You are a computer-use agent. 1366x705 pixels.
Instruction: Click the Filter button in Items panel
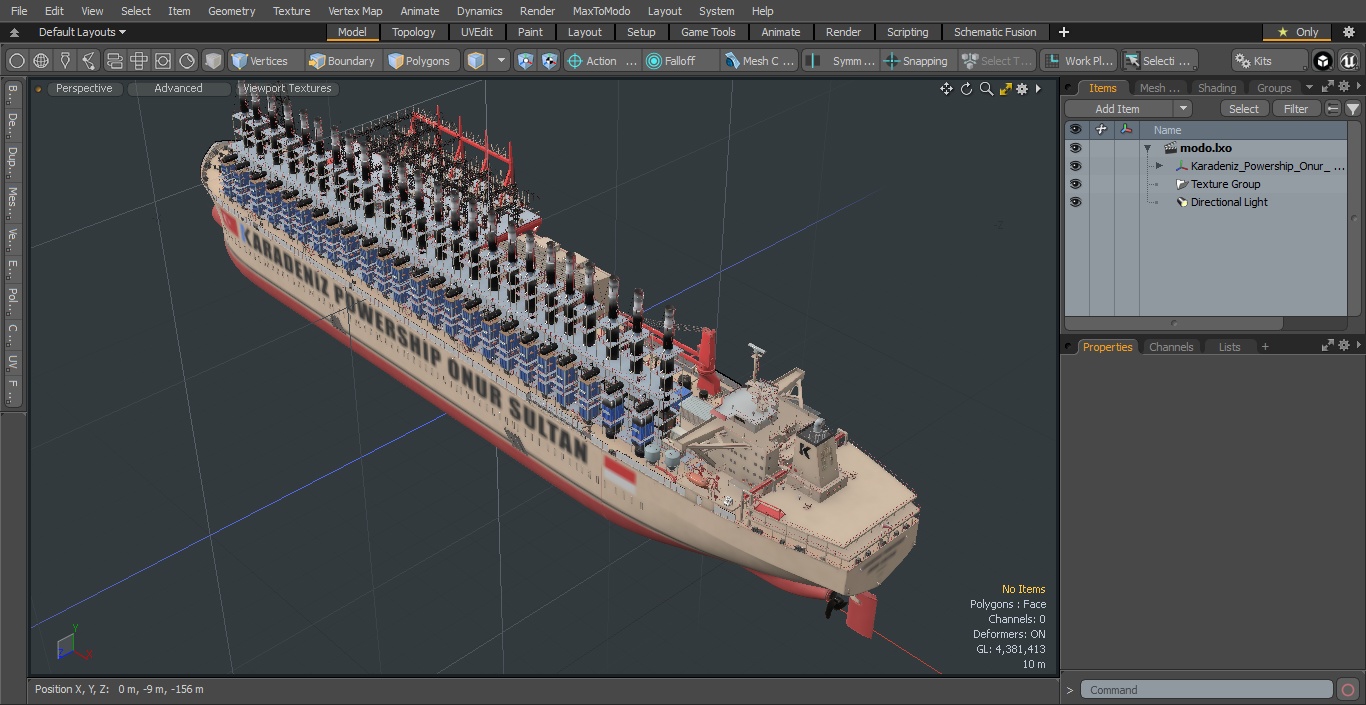tap(1296, 109)
